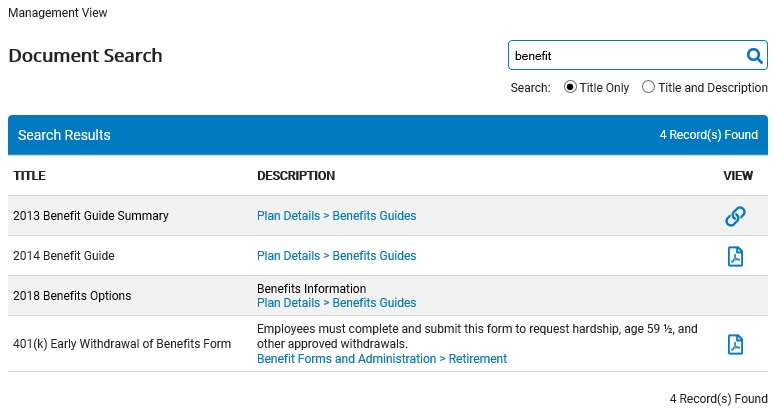The width and height of the screenshot is (775, 420).
Task: Open the Retirement category link
Action: coord(477,359)
